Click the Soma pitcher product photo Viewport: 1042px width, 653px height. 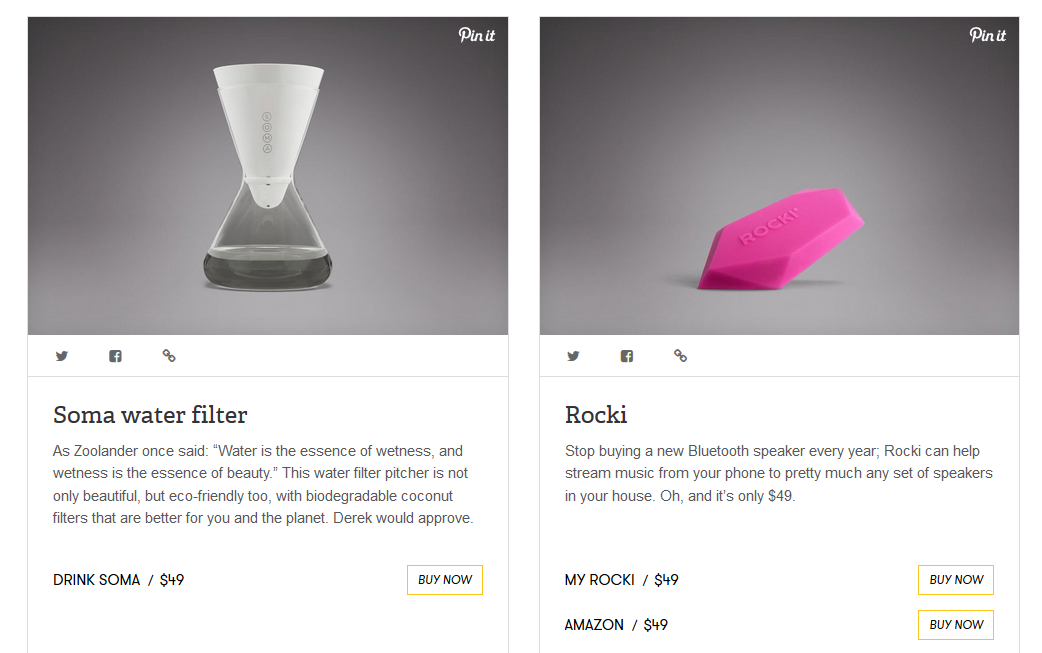(268, 176)
